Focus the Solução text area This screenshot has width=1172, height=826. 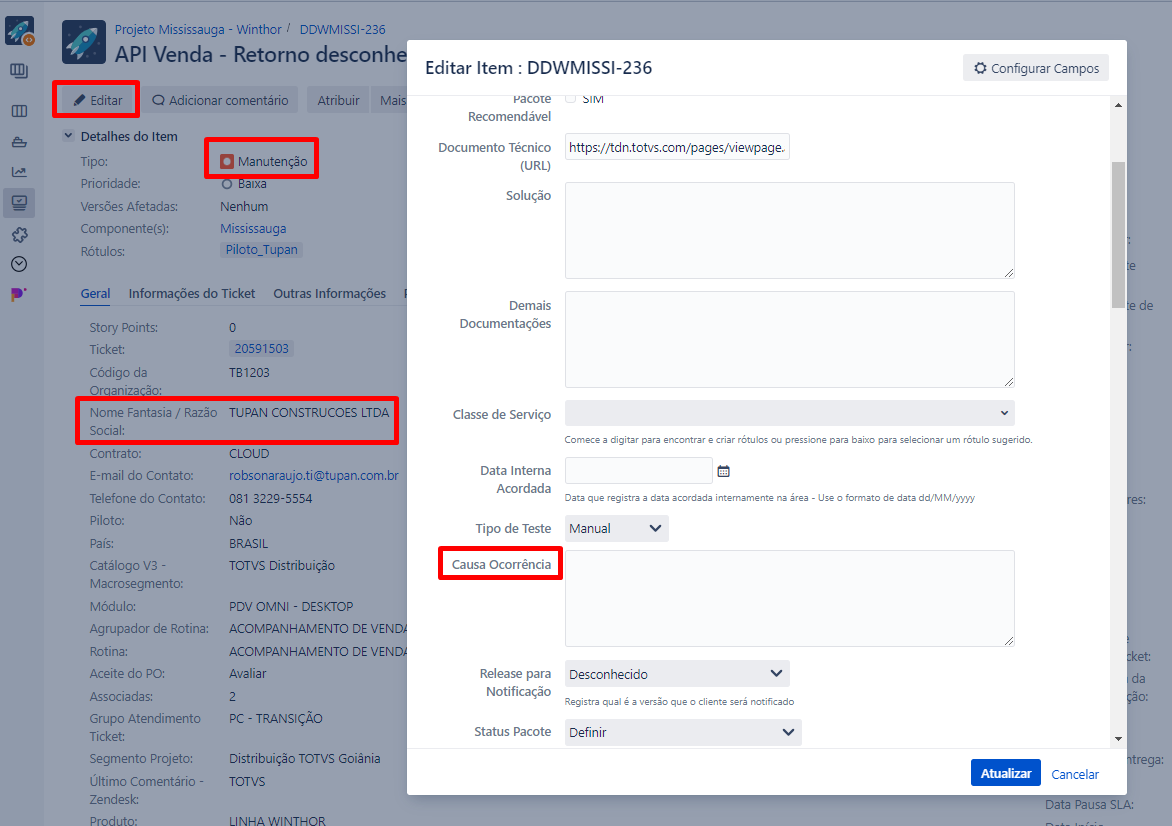[x=789, y=230]
